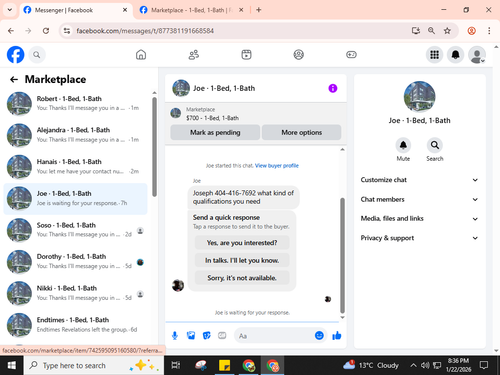Open the Dorothy - 1-Bed, 1-Bath conversation
The height and width of the screenshot is (375, 500).
tap(75, 262)
